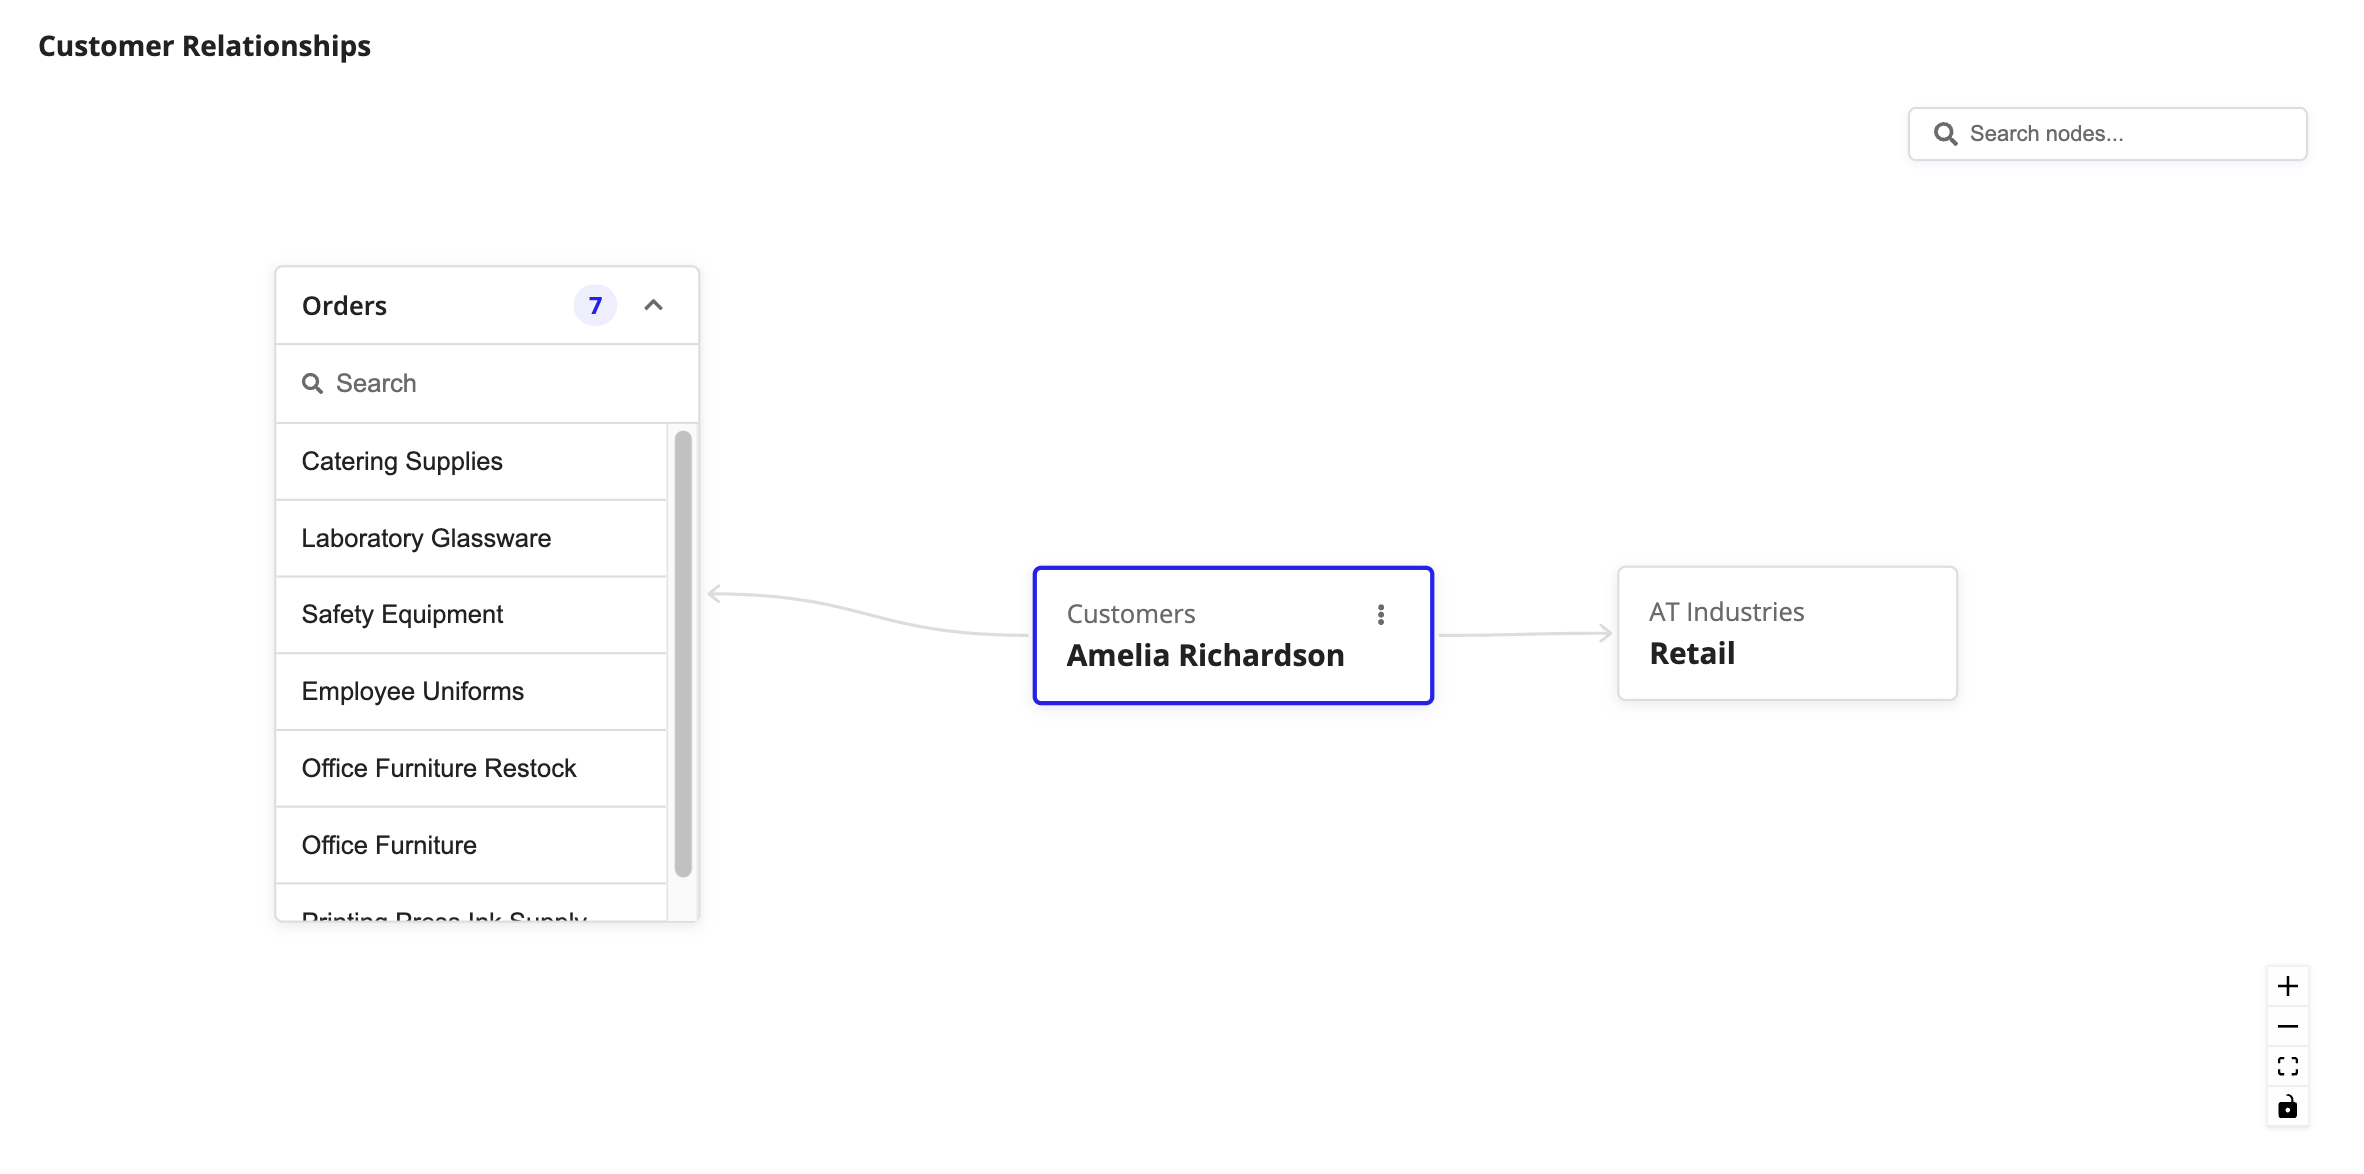Click the Orders count badge showing 7

[x=595, y=305]
